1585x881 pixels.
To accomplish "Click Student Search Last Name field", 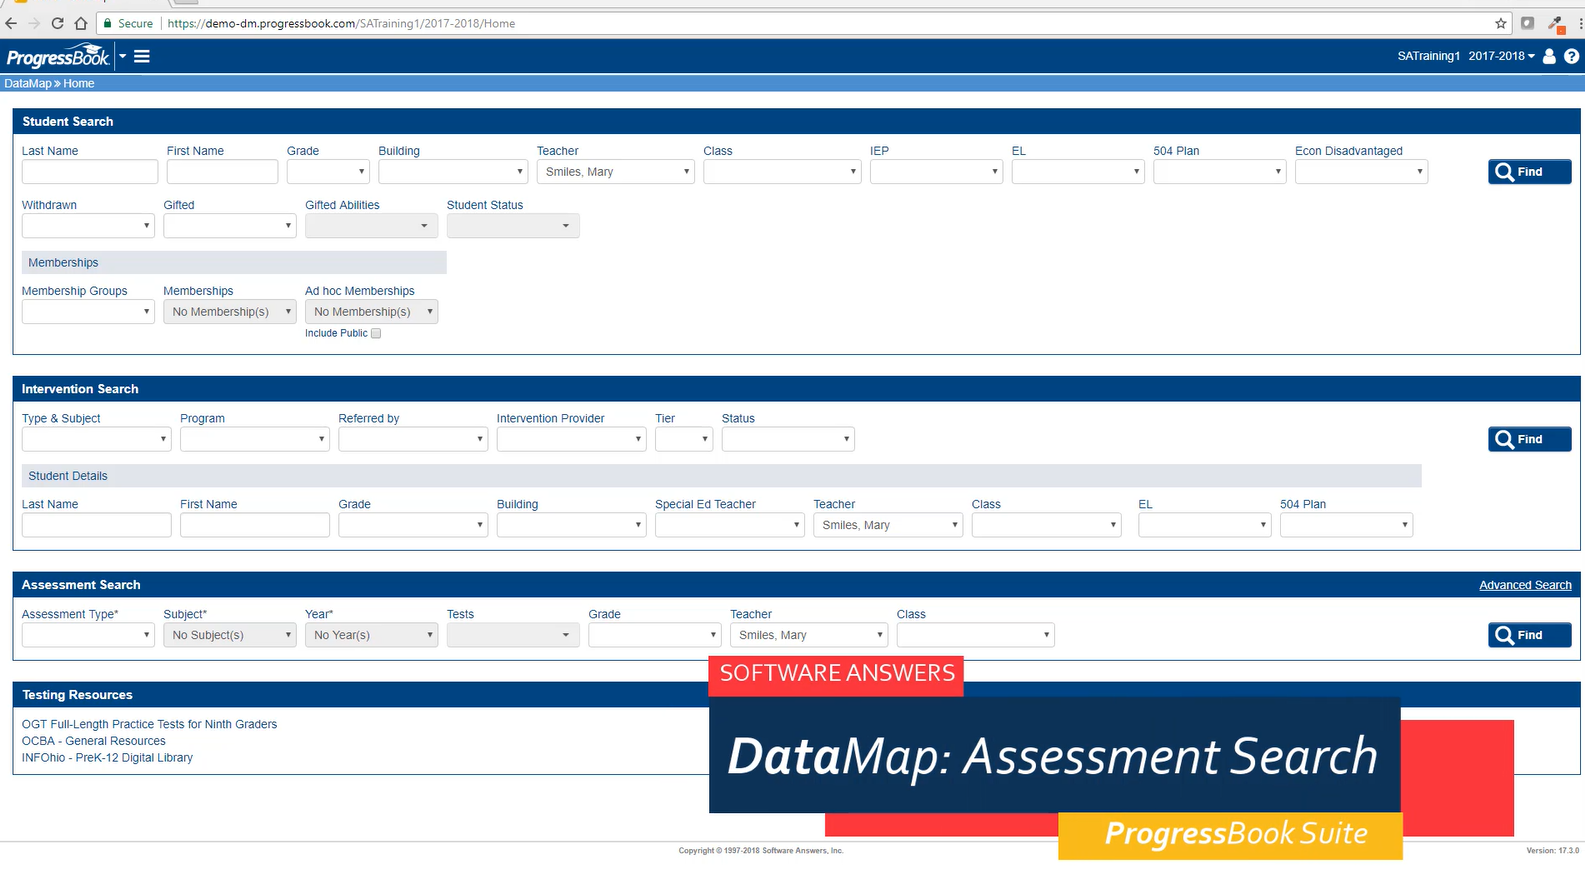I will tap(90, 172).
